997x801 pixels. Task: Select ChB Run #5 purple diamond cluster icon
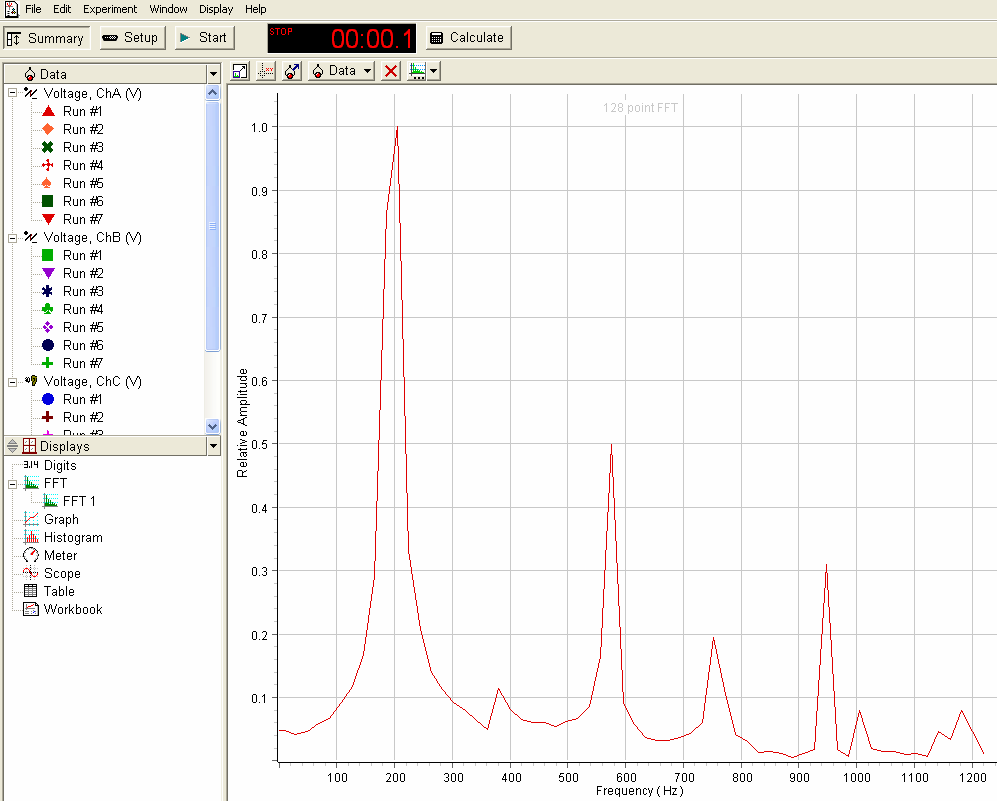click(x=48, y=327)
